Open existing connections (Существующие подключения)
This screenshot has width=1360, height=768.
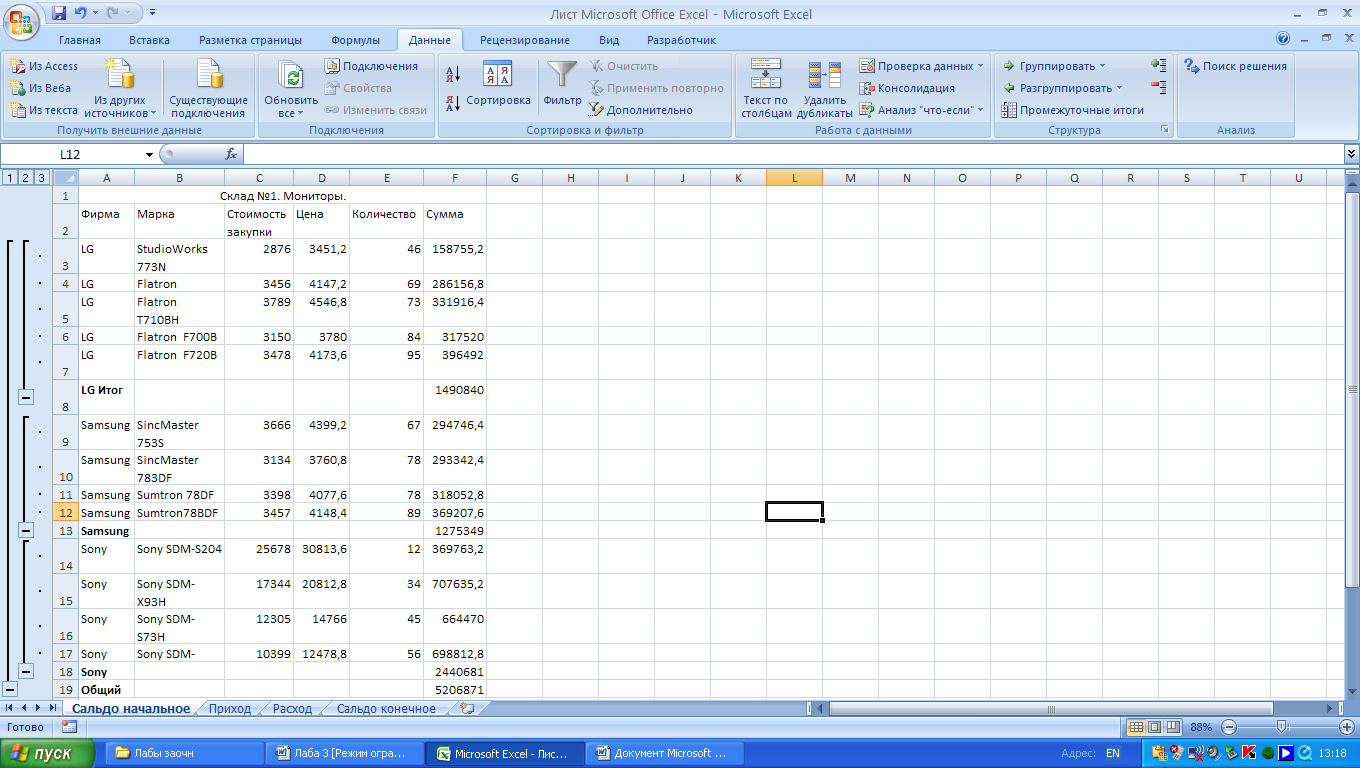pyautogui.click(x=208, y=89)
